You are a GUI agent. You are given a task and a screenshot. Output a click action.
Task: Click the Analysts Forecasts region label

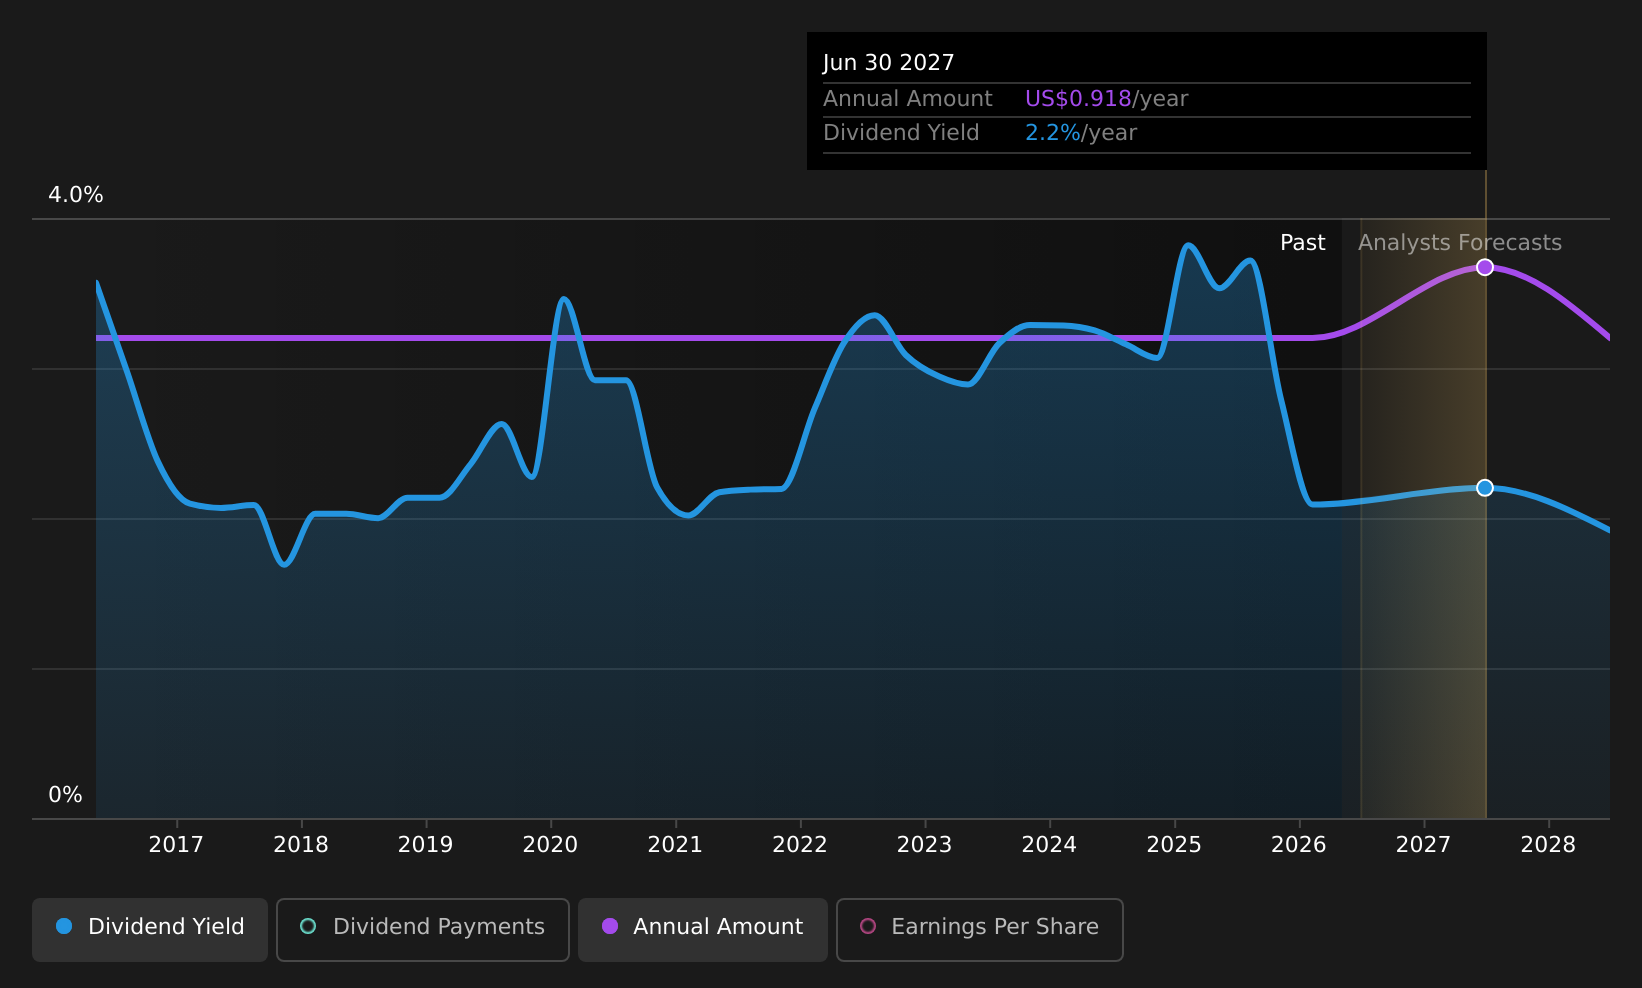[x=1460, y=243]
